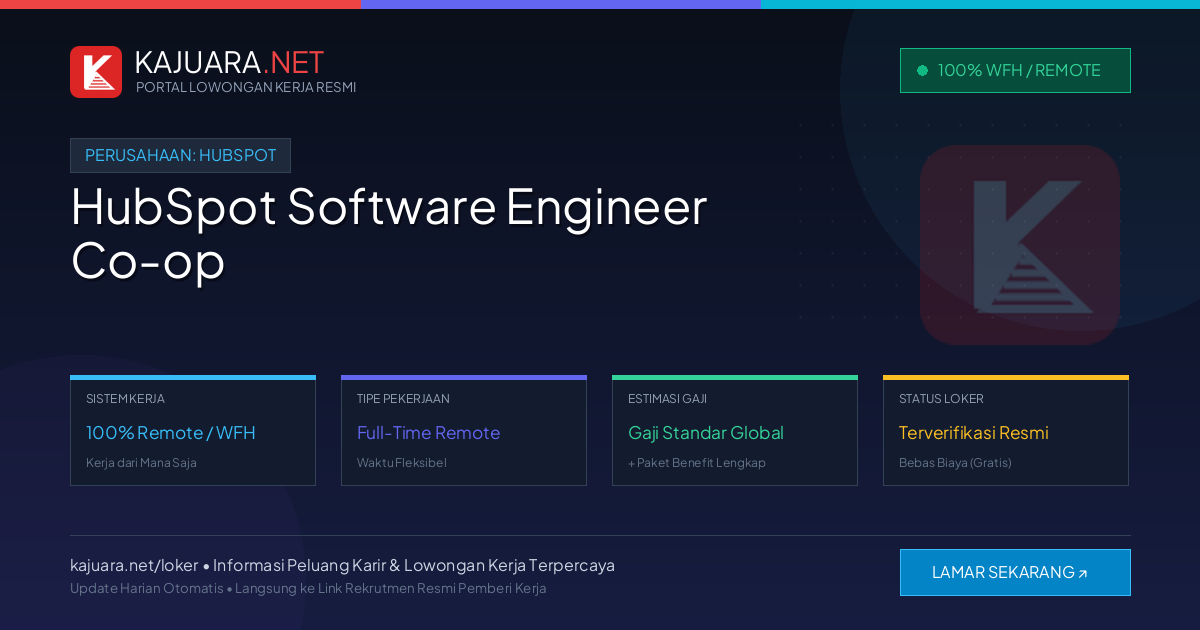Screen dimensions: 1200x630
Task: Click the KAJUARA.NET site name
Action: [x=229, y=62]
